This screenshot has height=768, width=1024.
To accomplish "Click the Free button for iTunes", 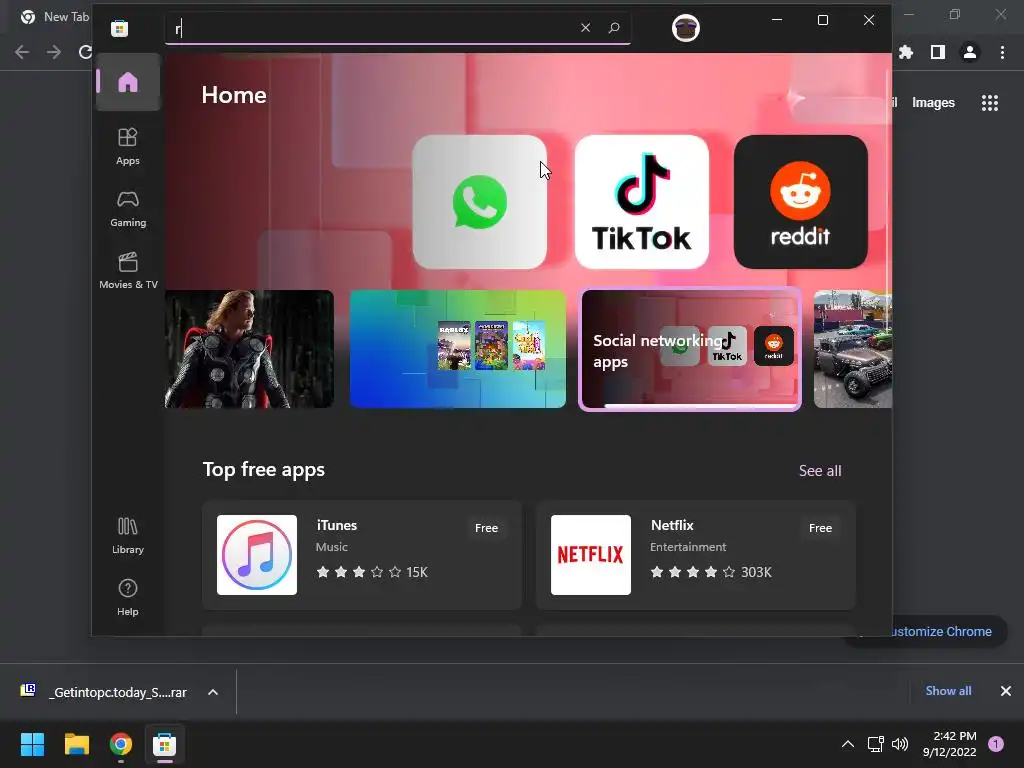I will tap(487, 528).
